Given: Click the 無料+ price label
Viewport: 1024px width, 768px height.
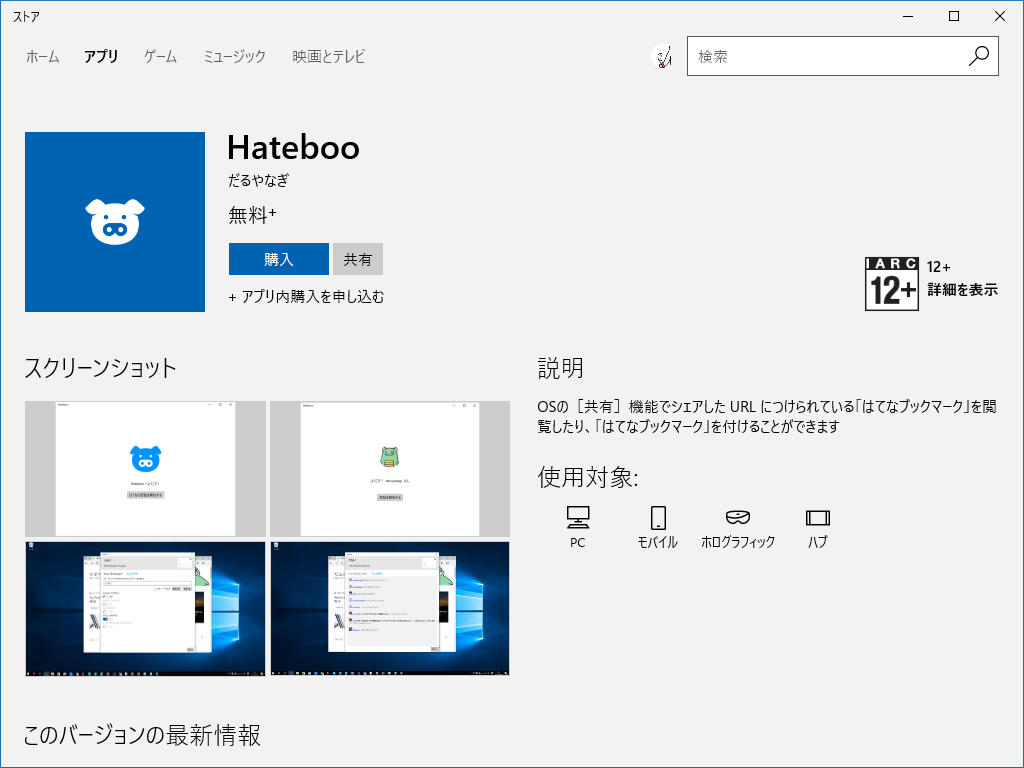Looking at the screenshot, I should tap(253, 214).
